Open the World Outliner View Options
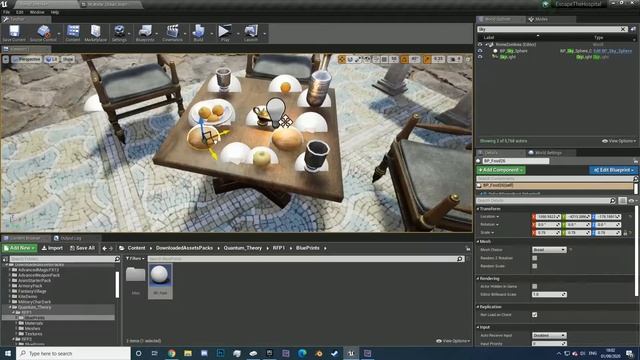 [x=619, y=141]
